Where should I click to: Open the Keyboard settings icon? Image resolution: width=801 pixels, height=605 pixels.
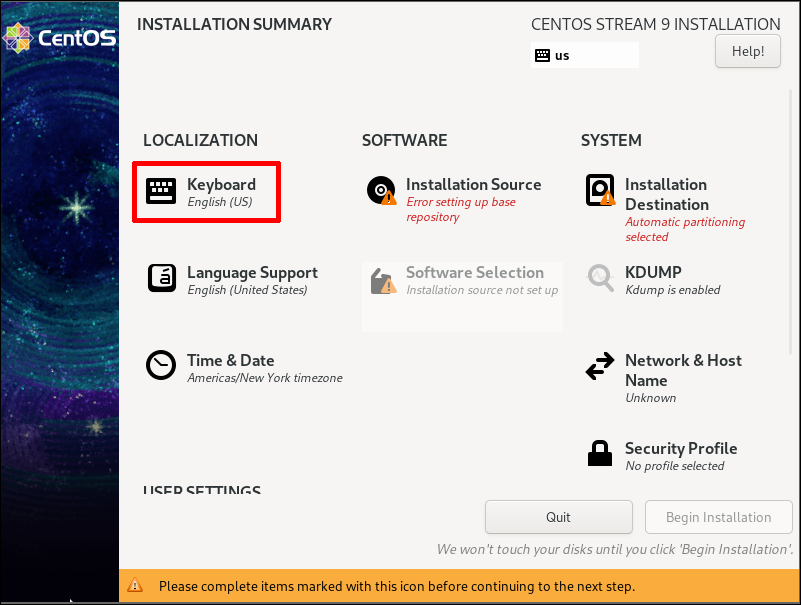[x=161, y=191]
